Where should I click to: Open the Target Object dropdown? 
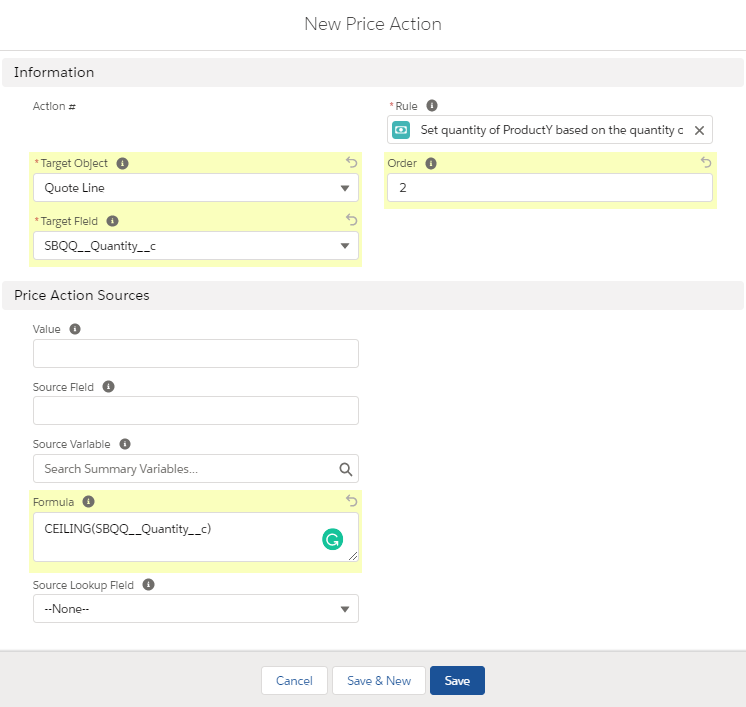(x=196, y=188)
